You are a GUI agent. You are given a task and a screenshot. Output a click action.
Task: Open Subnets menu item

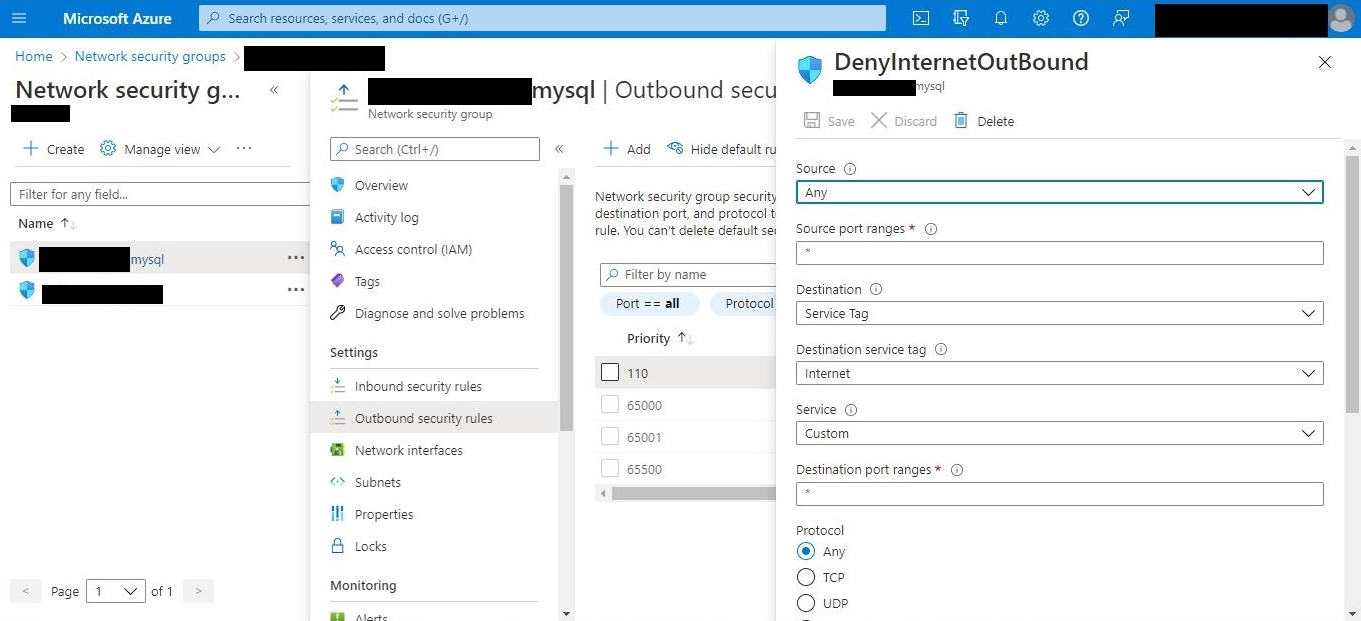(377, 482)
